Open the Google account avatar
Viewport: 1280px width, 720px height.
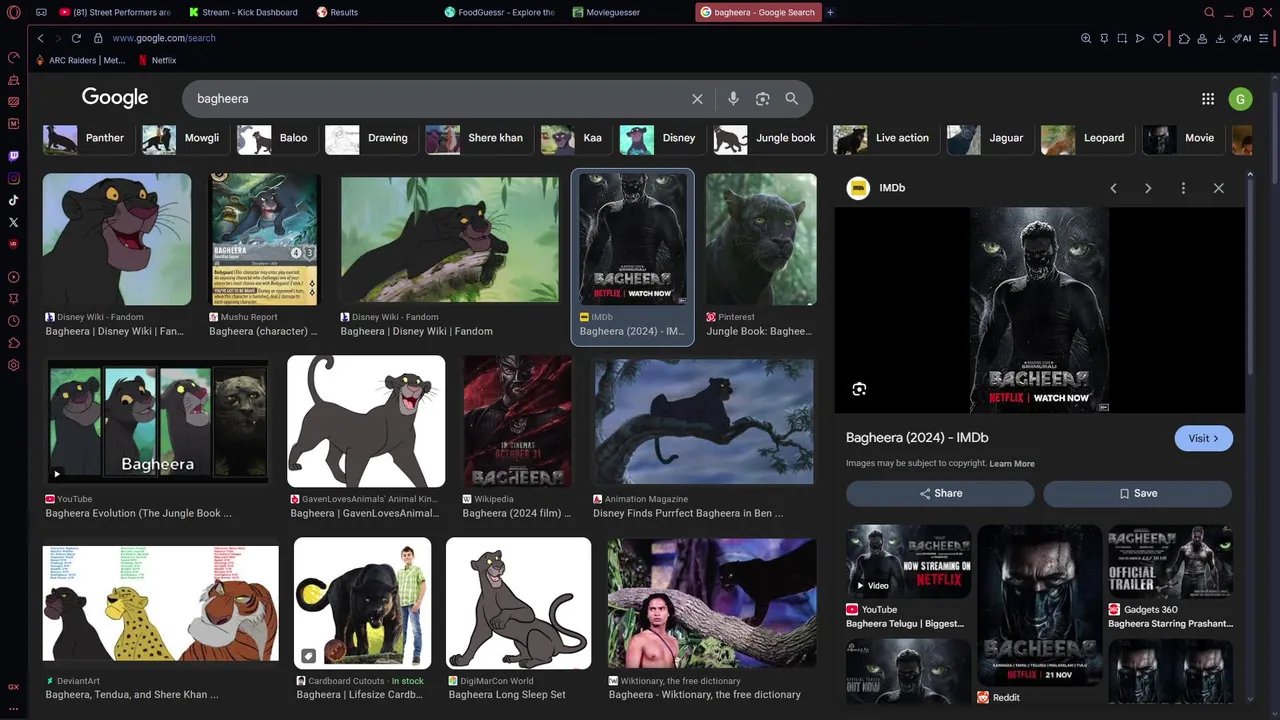pyautogui.click(x=1240, y=99)
